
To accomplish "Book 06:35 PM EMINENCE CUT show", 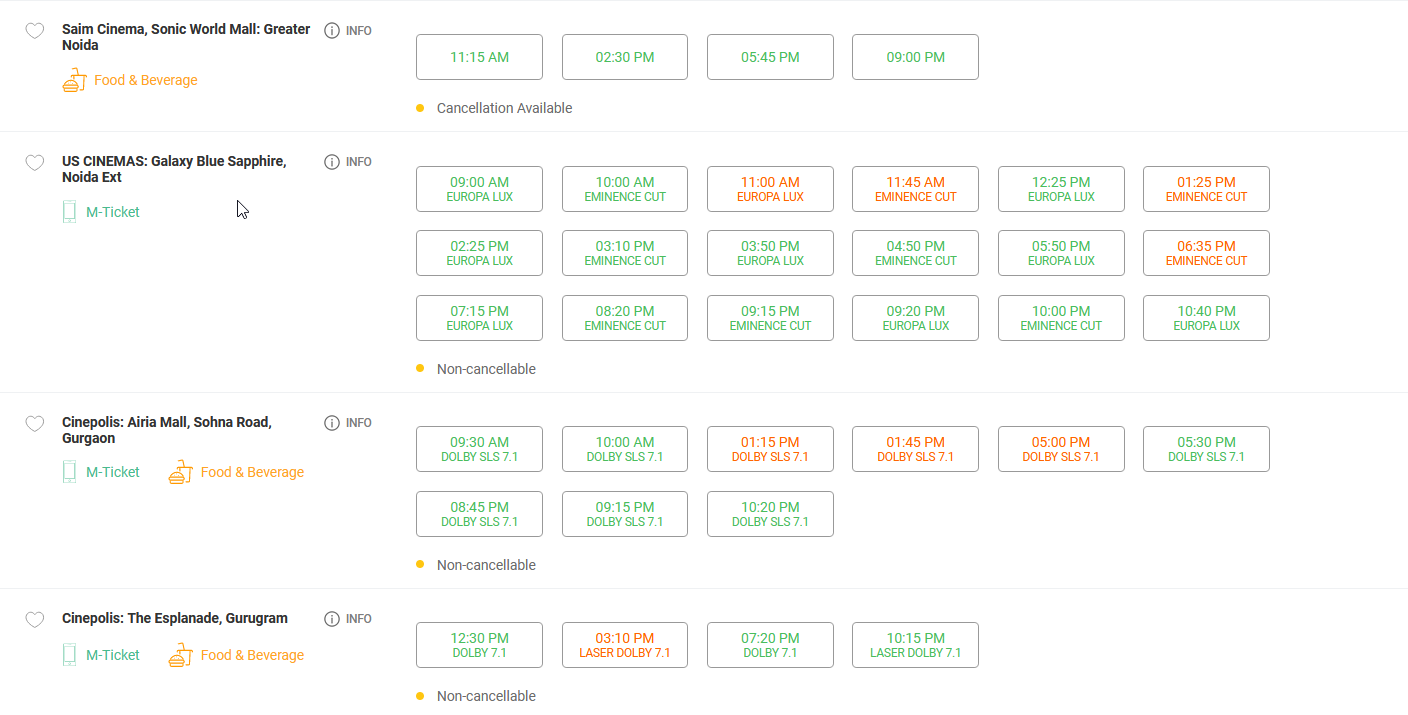I will 1206,253.
